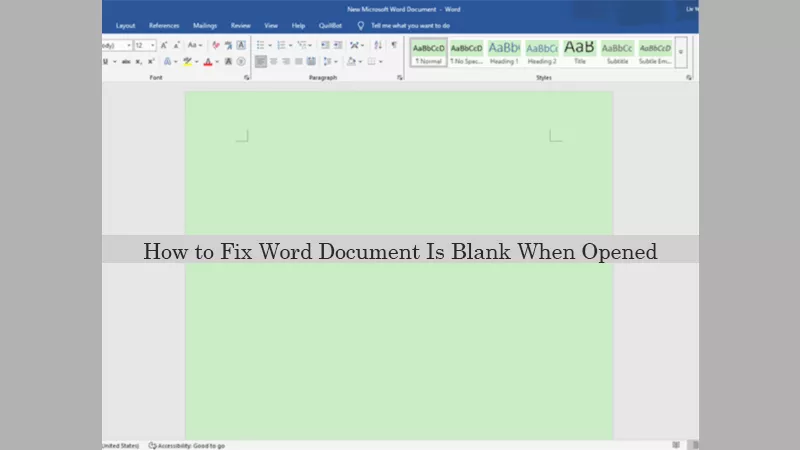Open the Bullets dropdown arrow

[x=270, y=45]
